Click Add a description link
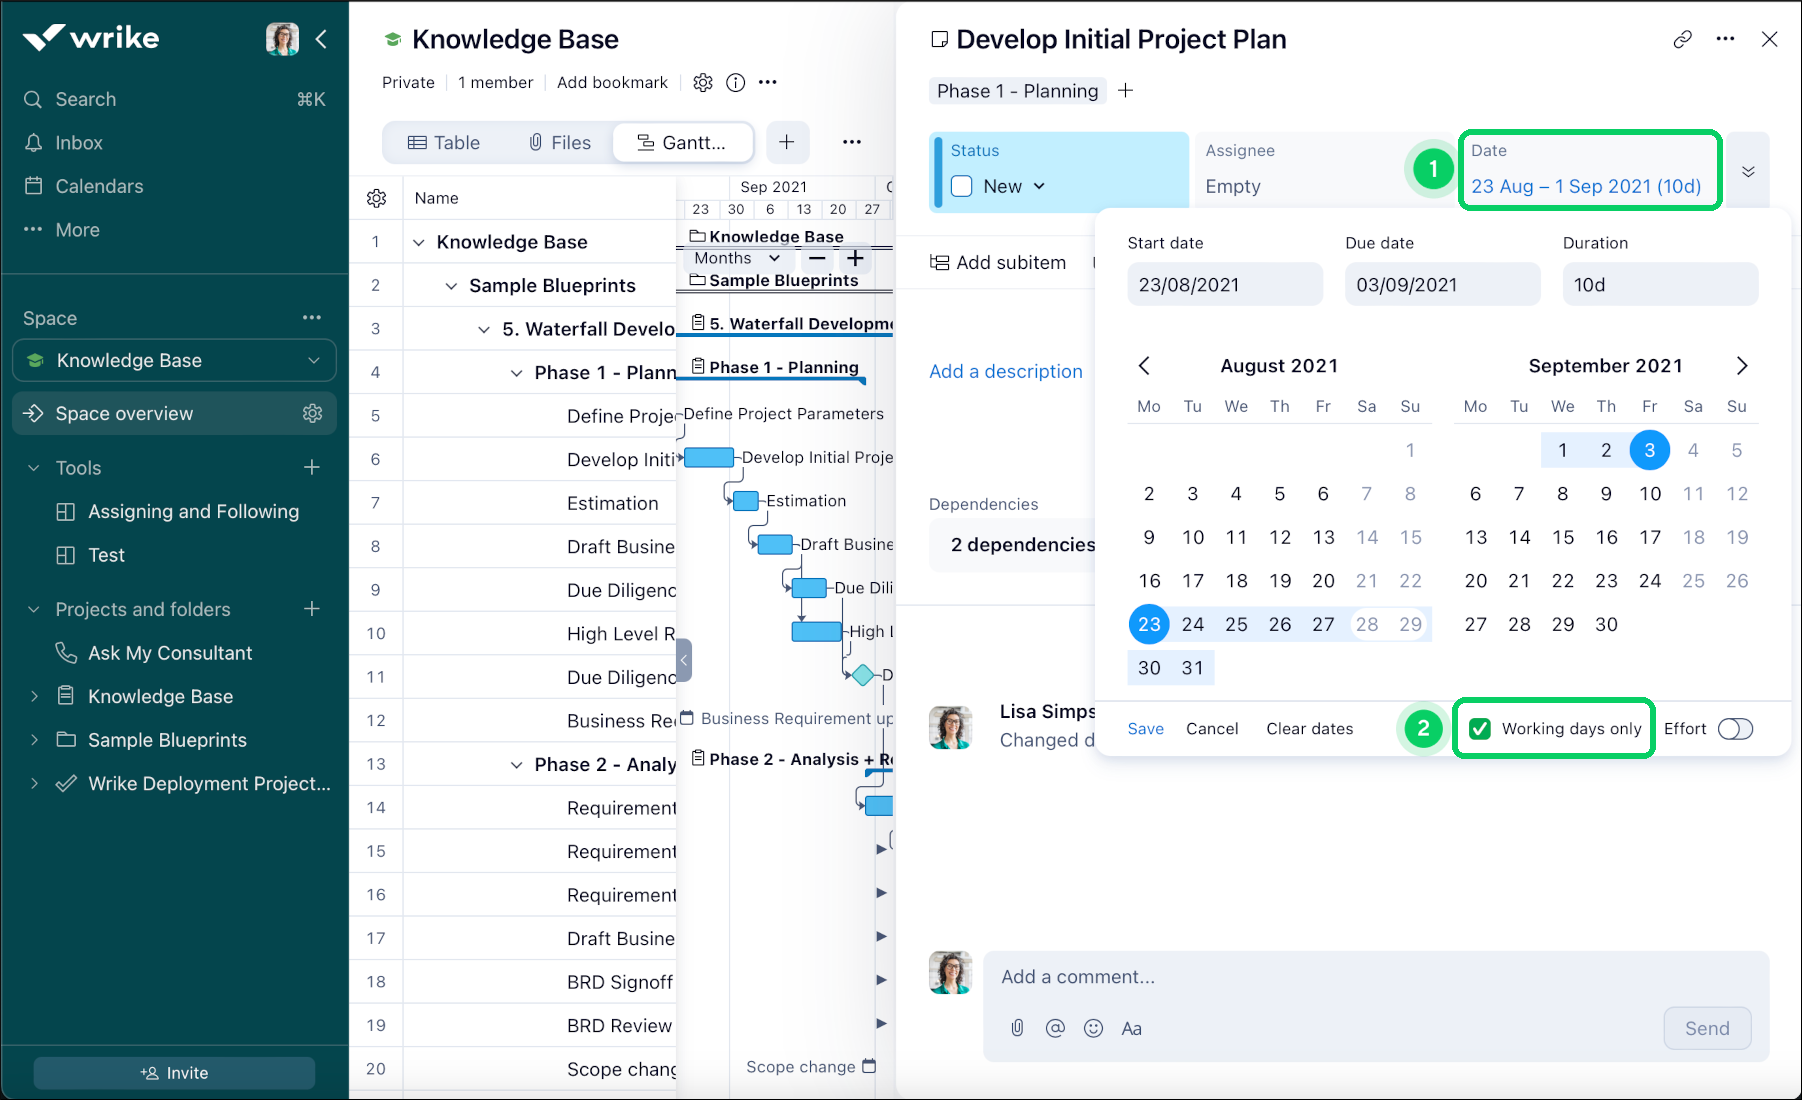Image resolution: width=1802 pixels, height=1100 pixels. (x=1006, y=371)
